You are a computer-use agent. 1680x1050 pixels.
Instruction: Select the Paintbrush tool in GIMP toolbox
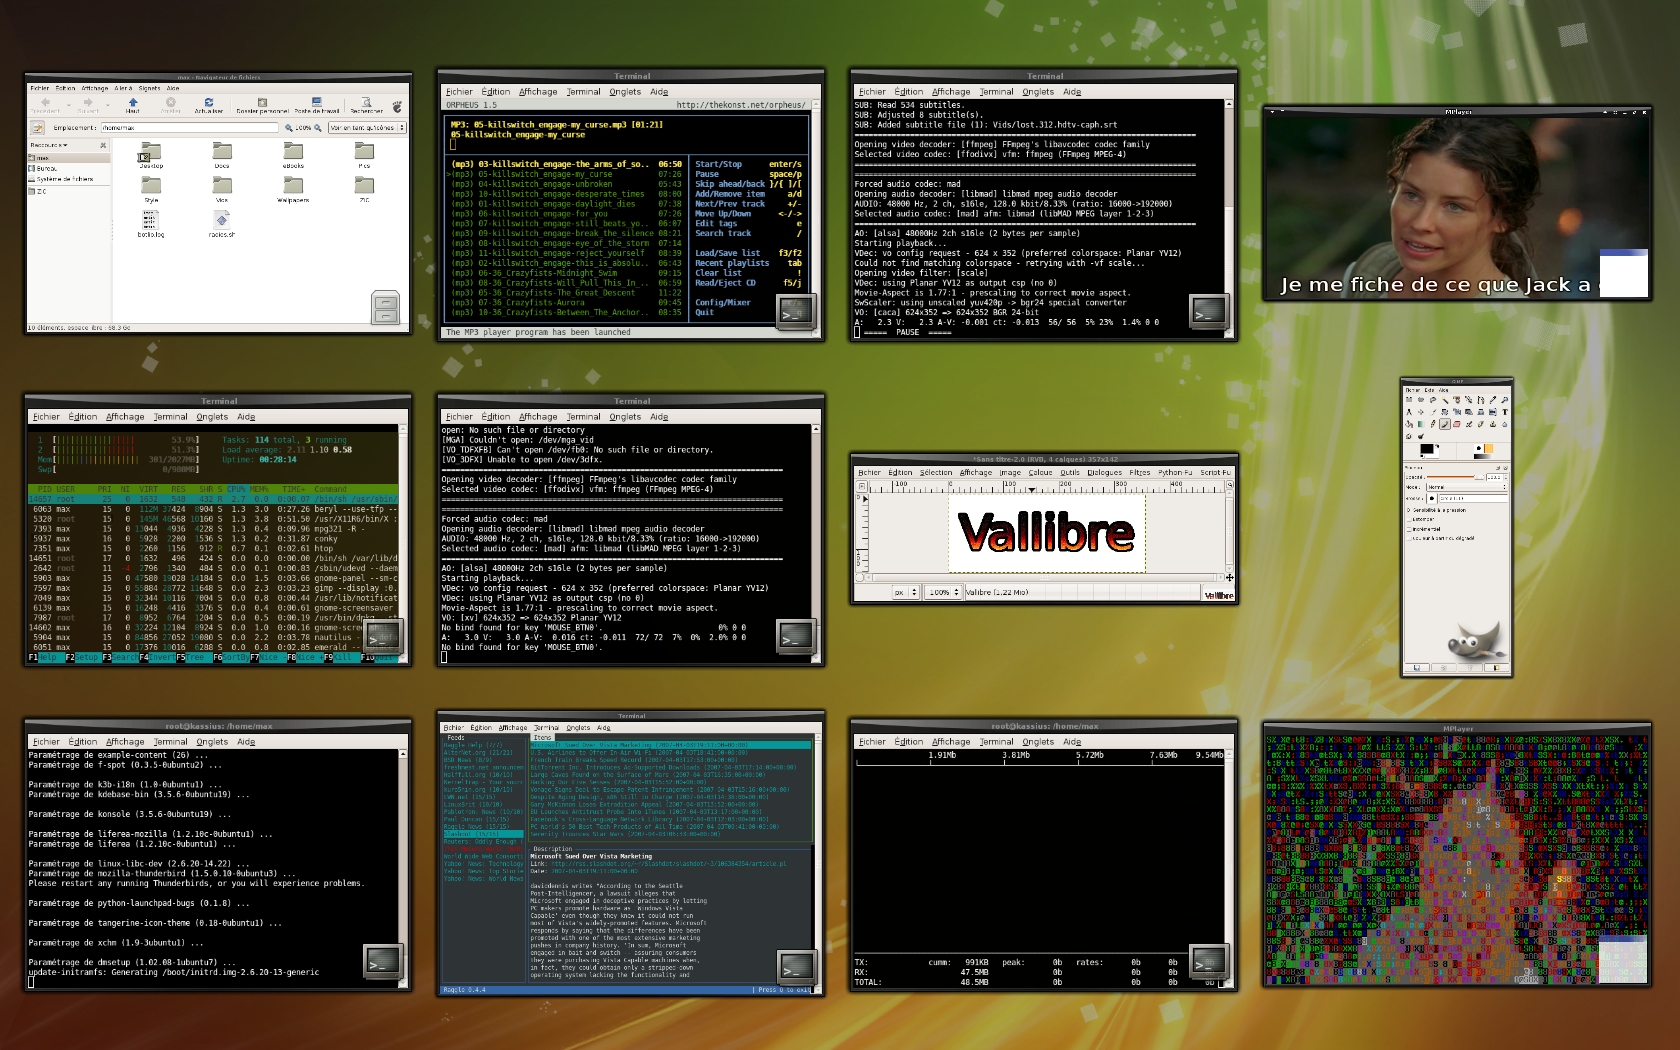coord(1444,424)
